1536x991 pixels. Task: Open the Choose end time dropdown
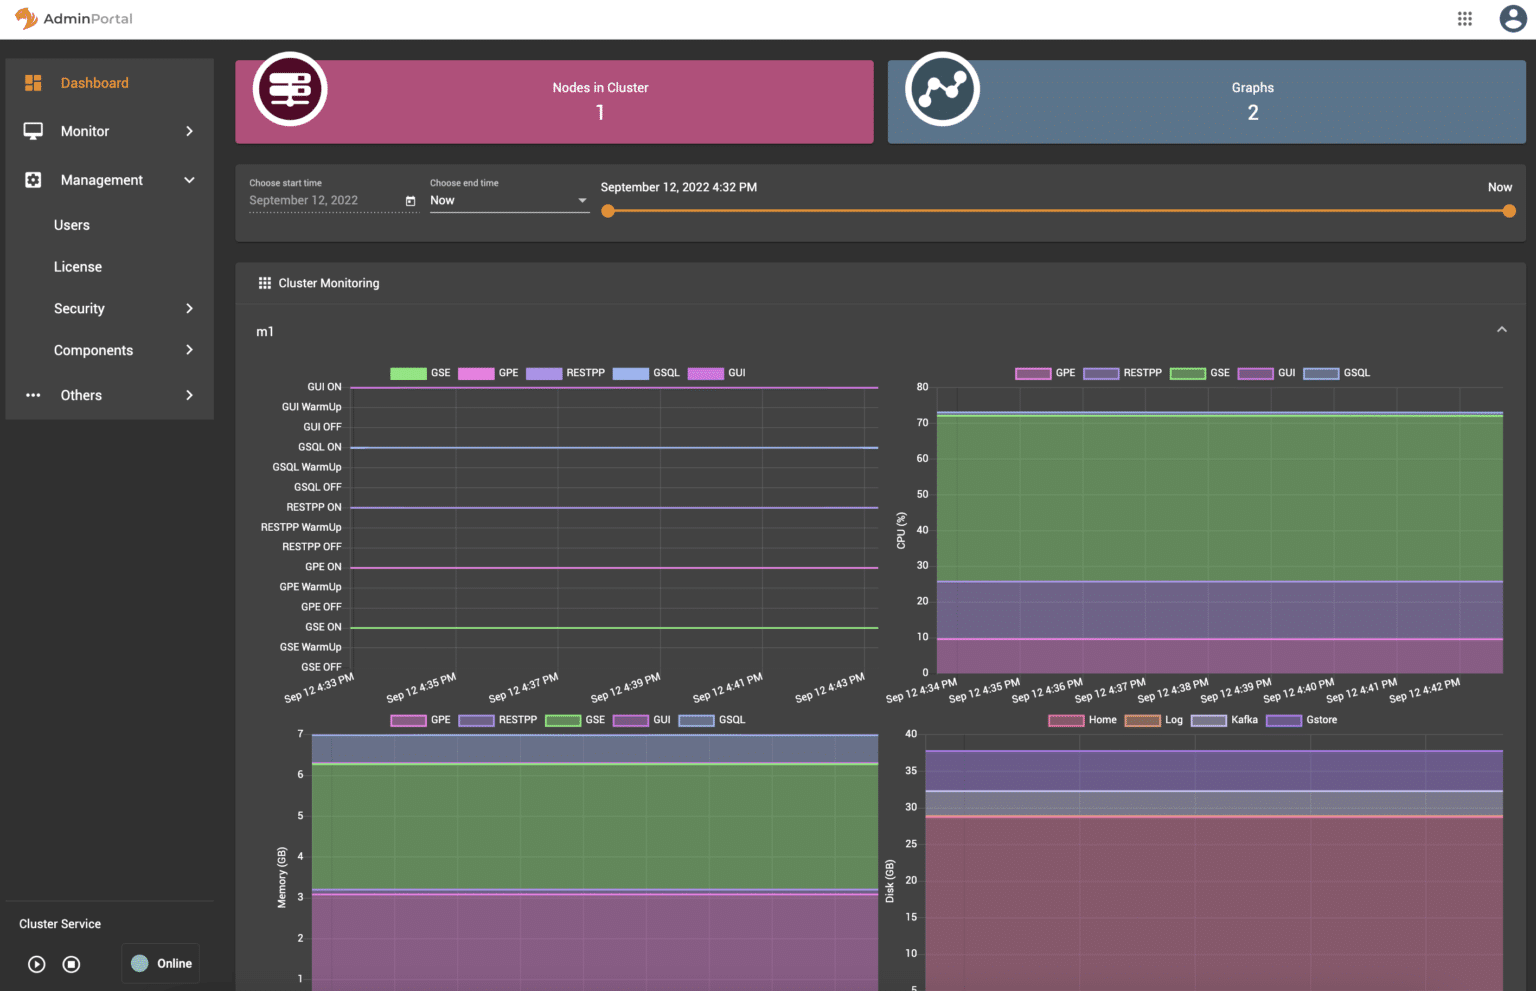(x=509, y=201)
